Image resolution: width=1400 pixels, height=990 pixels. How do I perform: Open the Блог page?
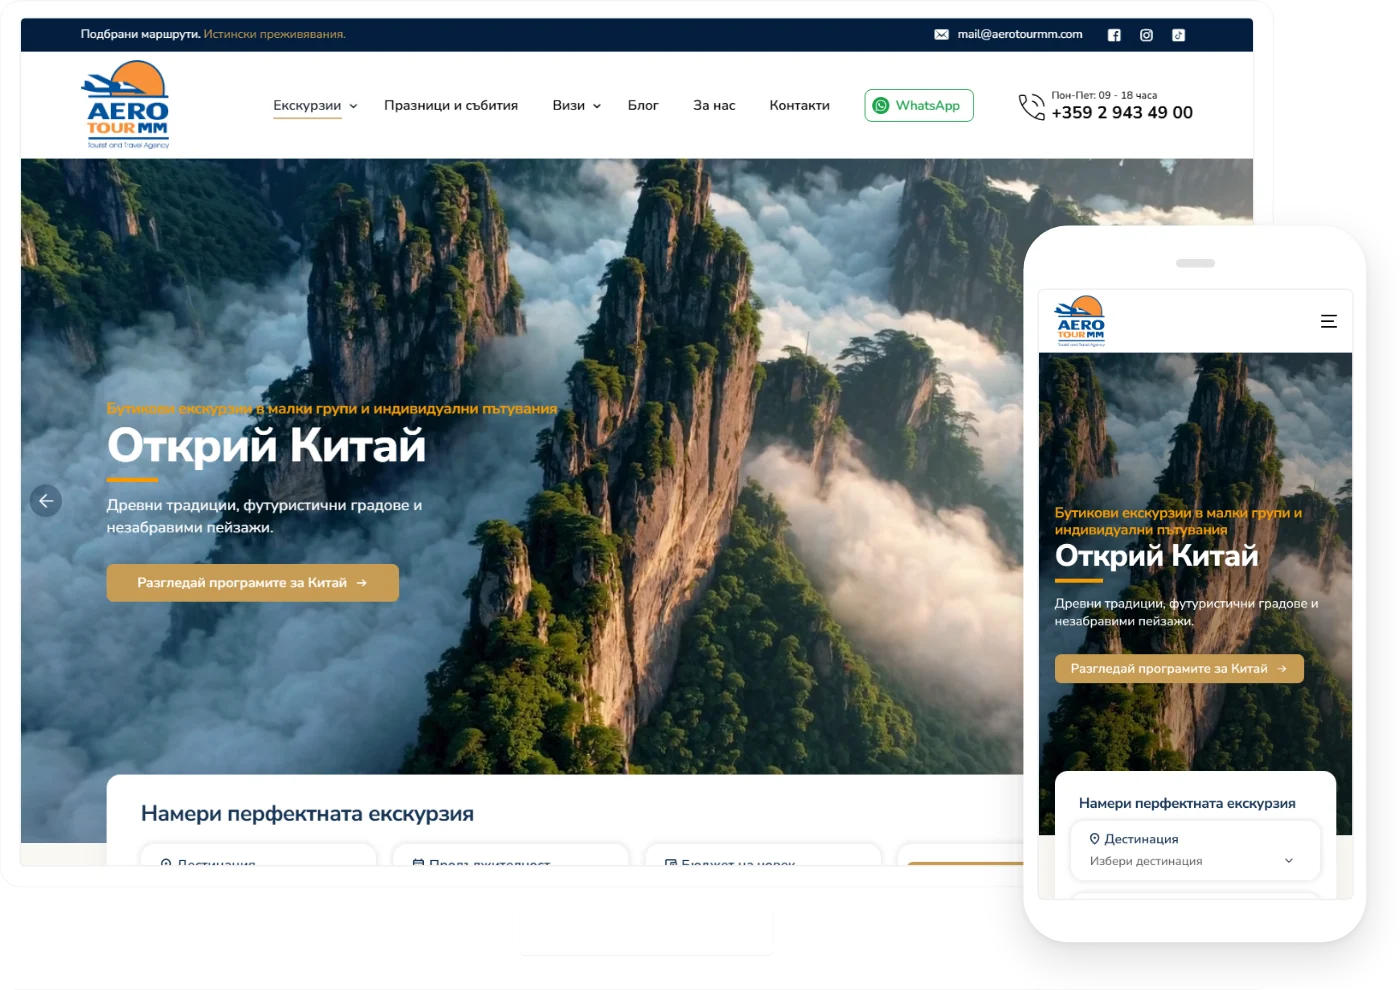[x=643, y=105]
